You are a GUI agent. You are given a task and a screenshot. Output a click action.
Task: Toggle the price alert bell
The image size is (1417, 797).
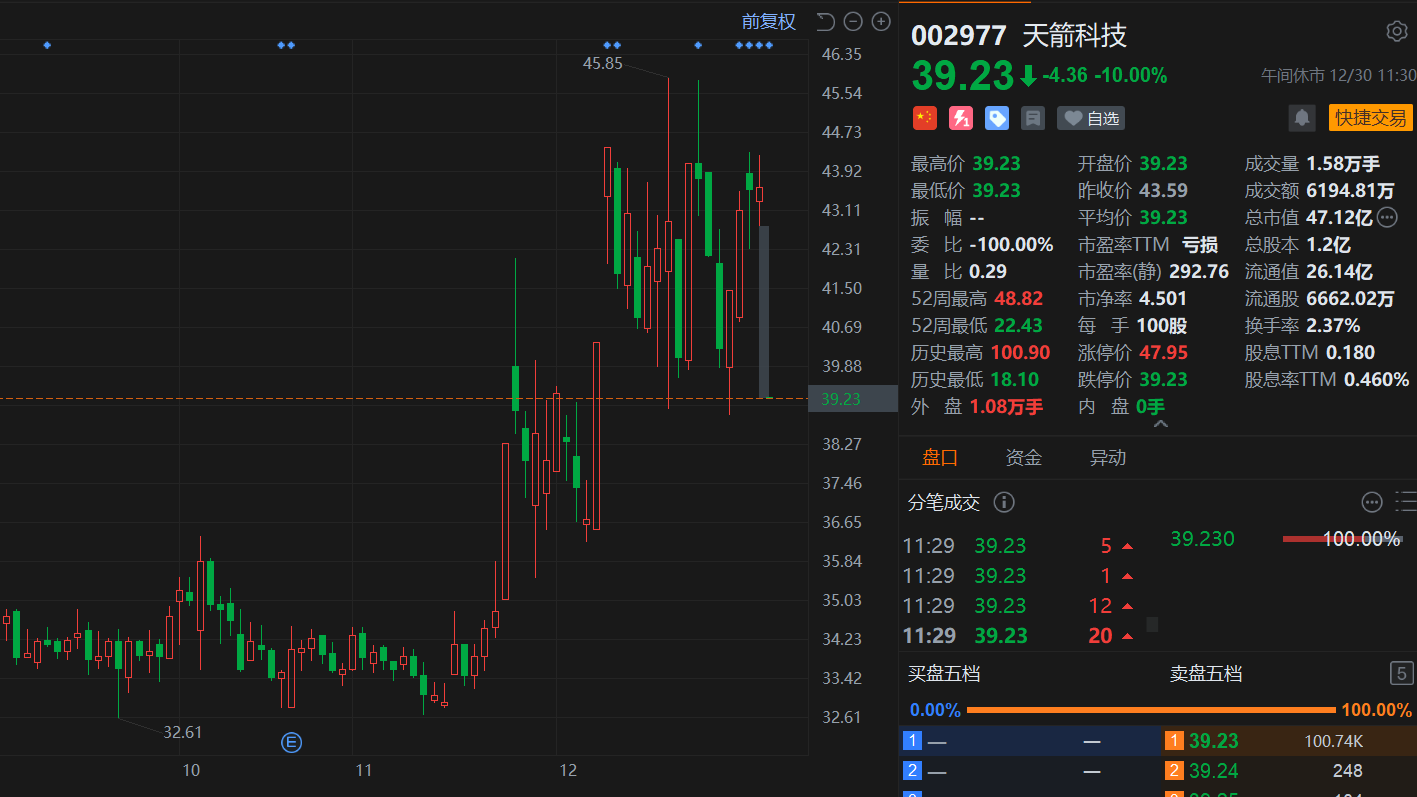(1302, 118)
